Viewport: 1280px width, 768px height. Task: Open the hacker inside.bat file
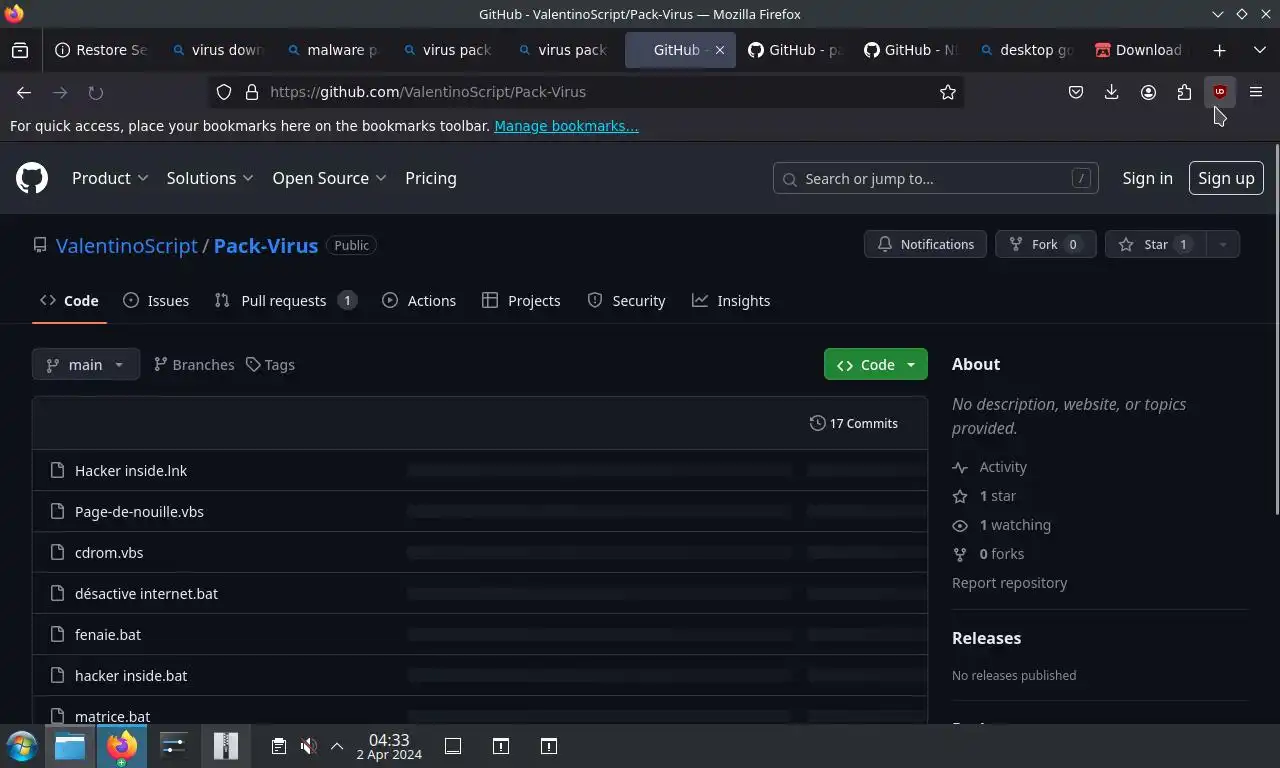coord(131,675)
